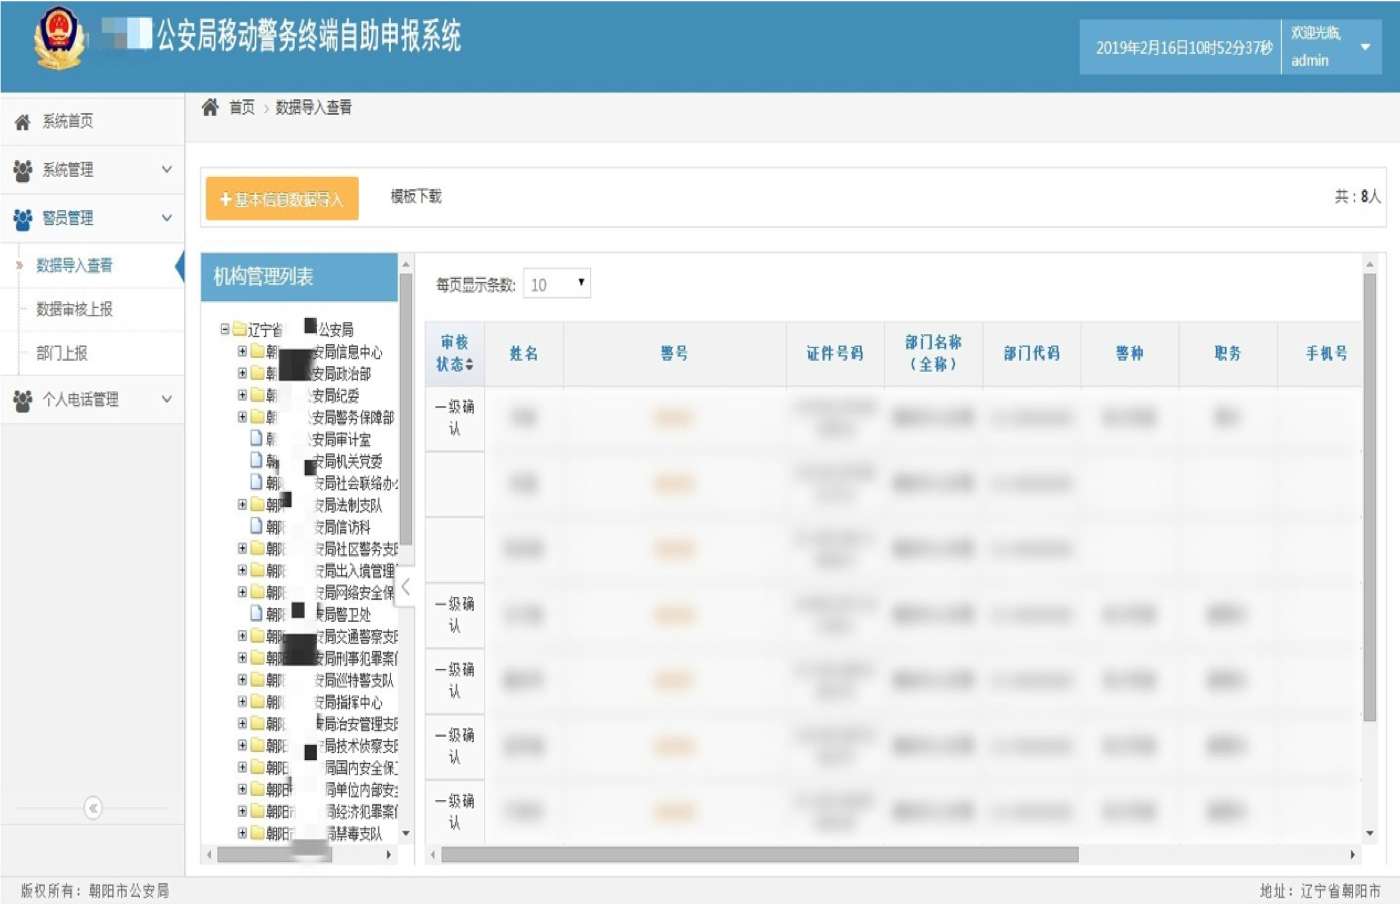The width and height of the screenshot is (1400, 904).
Task: Open the 每页显示条数 dropdown
Action: pos(557,284)
